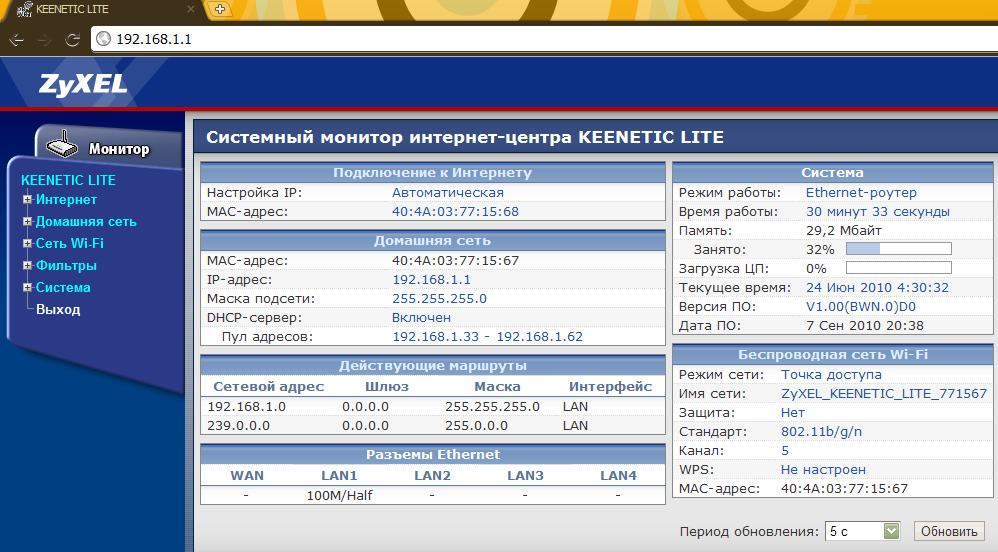The height and width of the screenshot is (552, 998).
Task: Expand the Интернет tree node
Action: click(x=27, y=199)
